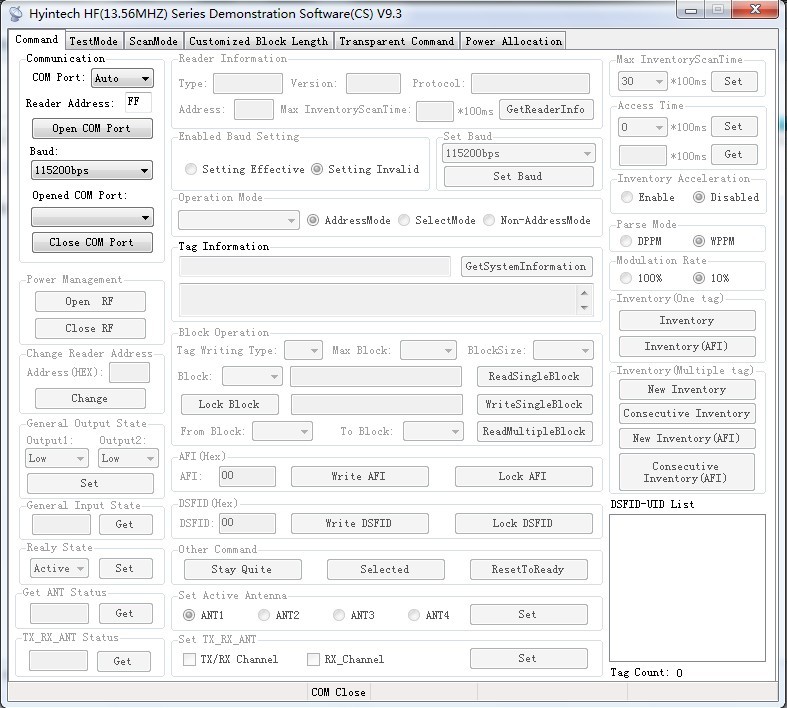Expand the Opened COM Port dropdown

[92, 217]
